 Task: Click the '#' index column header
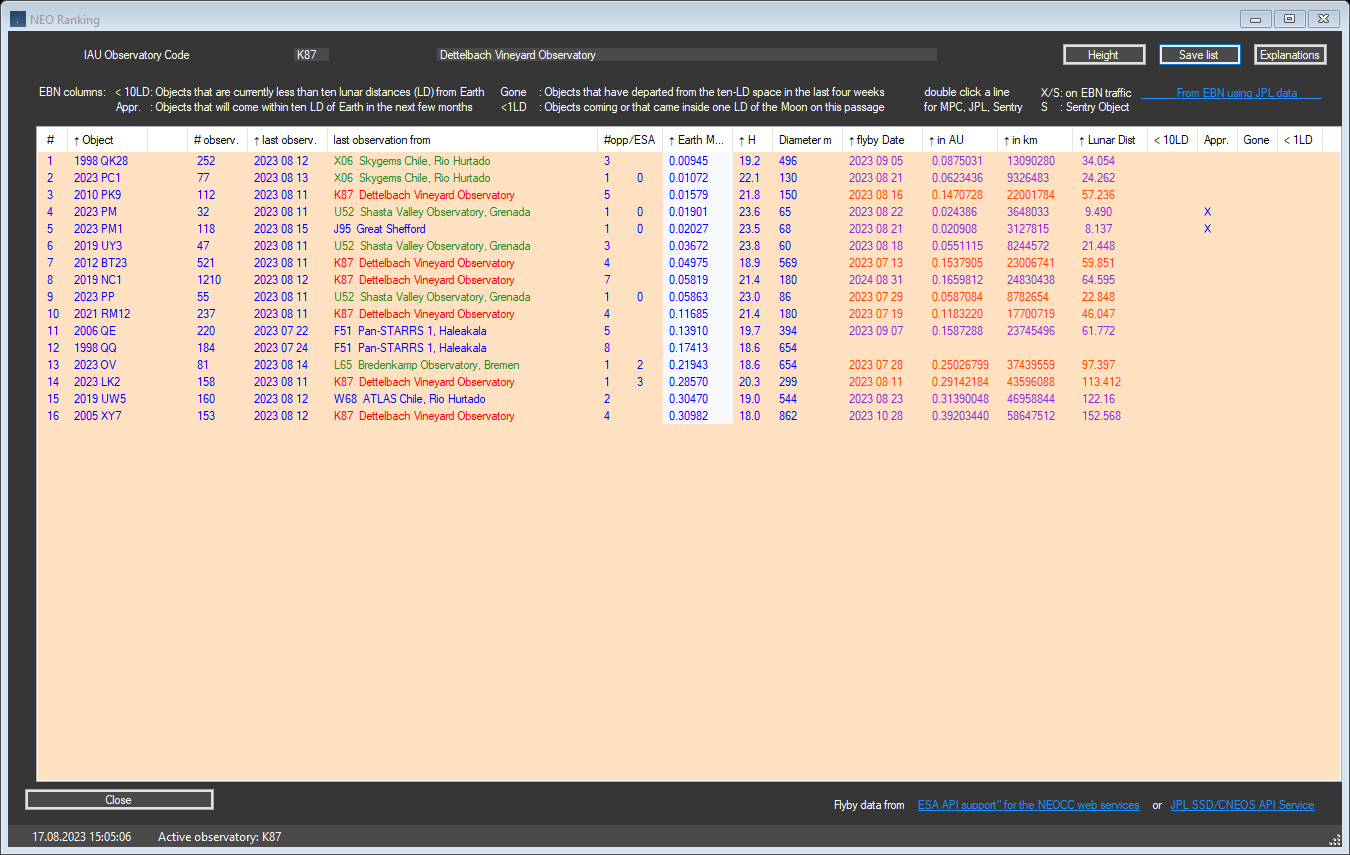[x=52, y=140]
